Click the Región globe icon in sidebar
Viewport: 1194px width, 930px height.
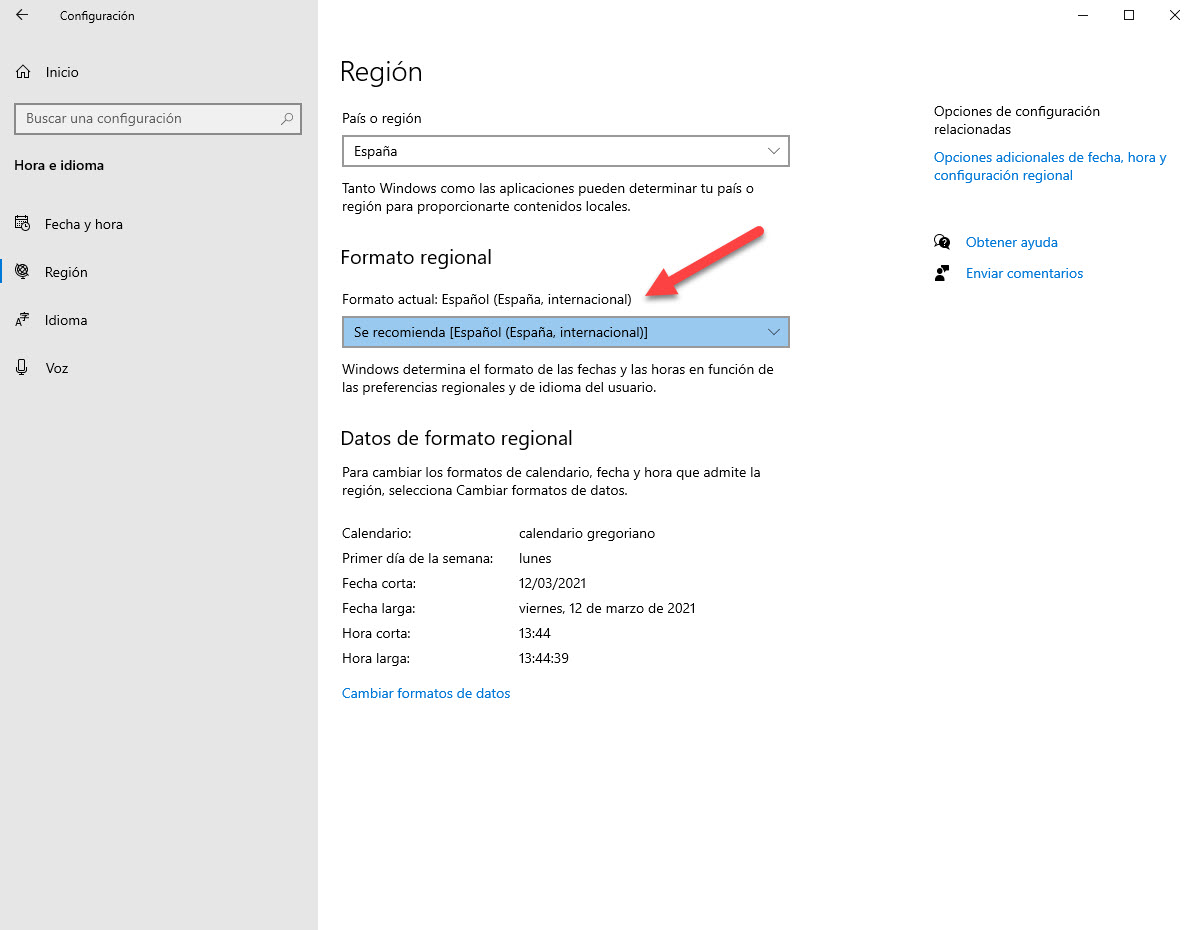(23, 271)
